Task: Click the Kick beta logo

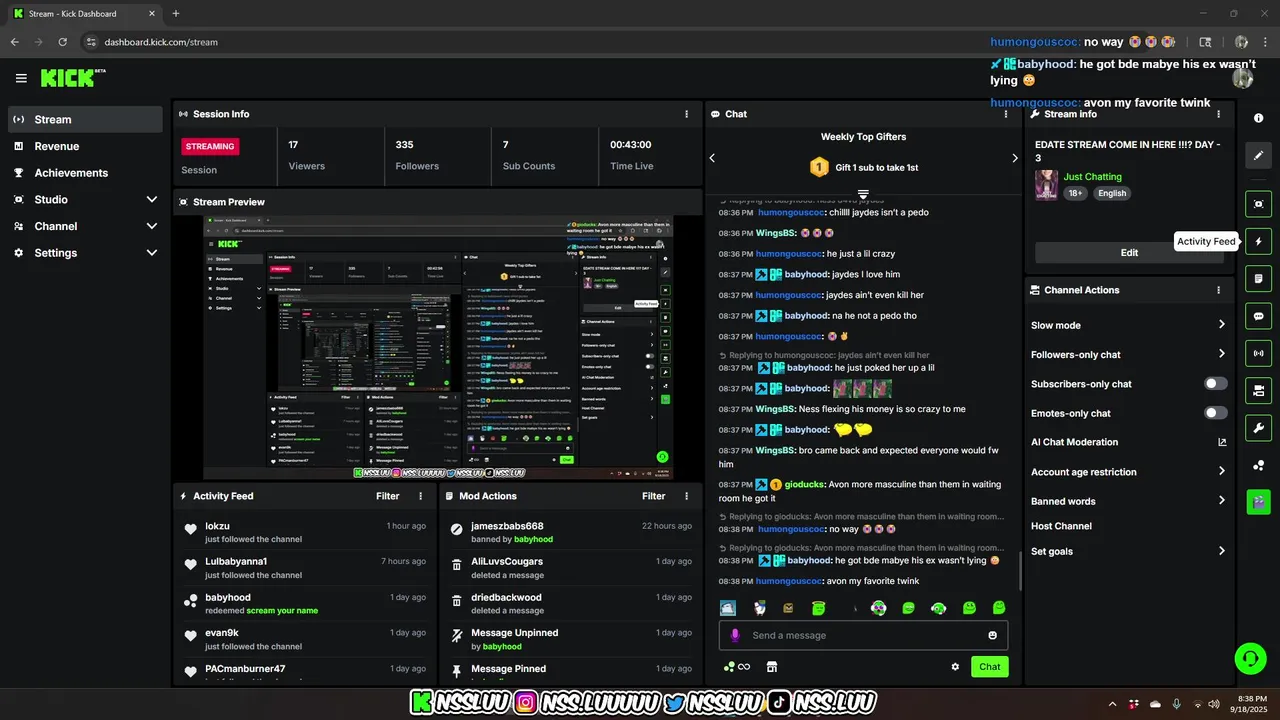Action: point(72,78)
